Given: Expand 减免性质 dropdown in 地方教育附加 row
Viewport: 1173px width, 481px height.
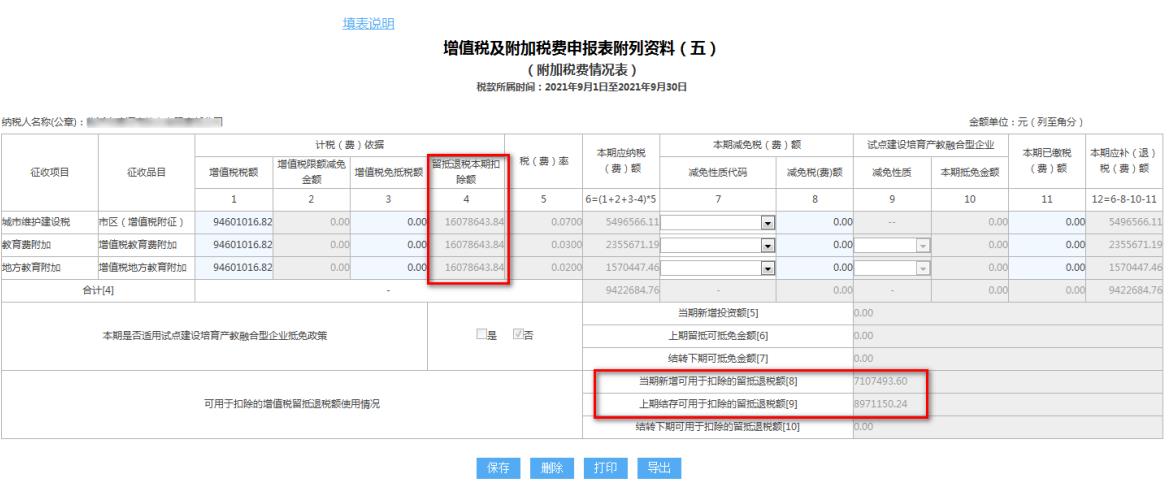Looking at the screenshot, I should [923, 267].
